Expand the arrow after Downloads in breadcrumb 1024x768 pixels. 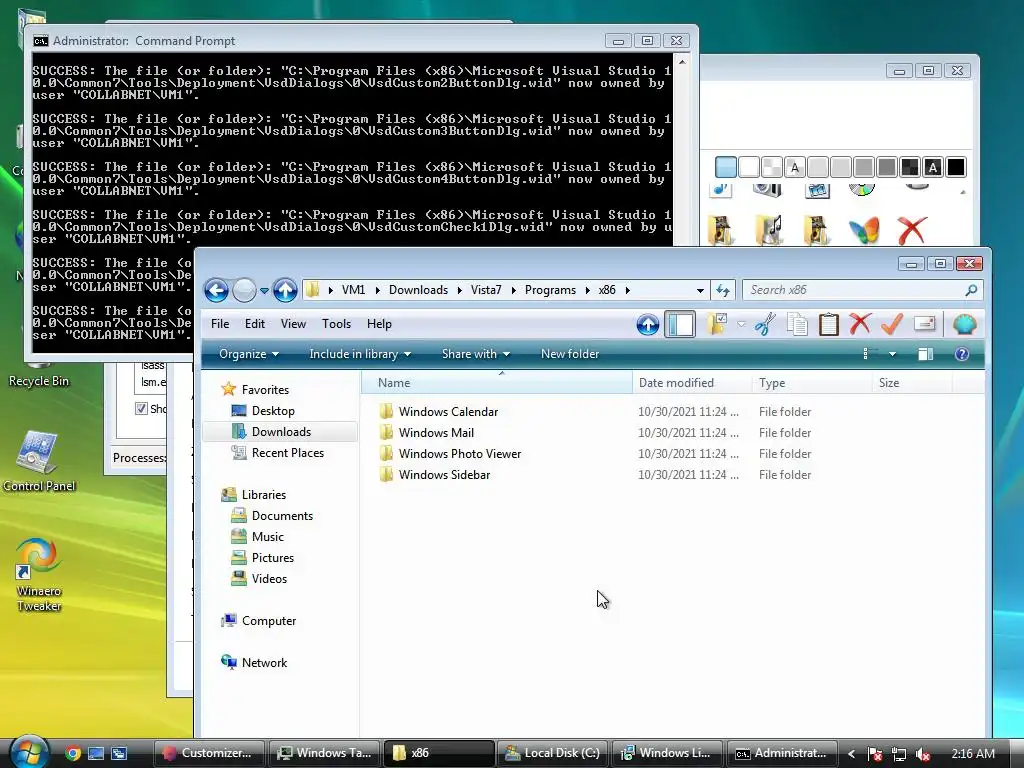tap(460, 290)
